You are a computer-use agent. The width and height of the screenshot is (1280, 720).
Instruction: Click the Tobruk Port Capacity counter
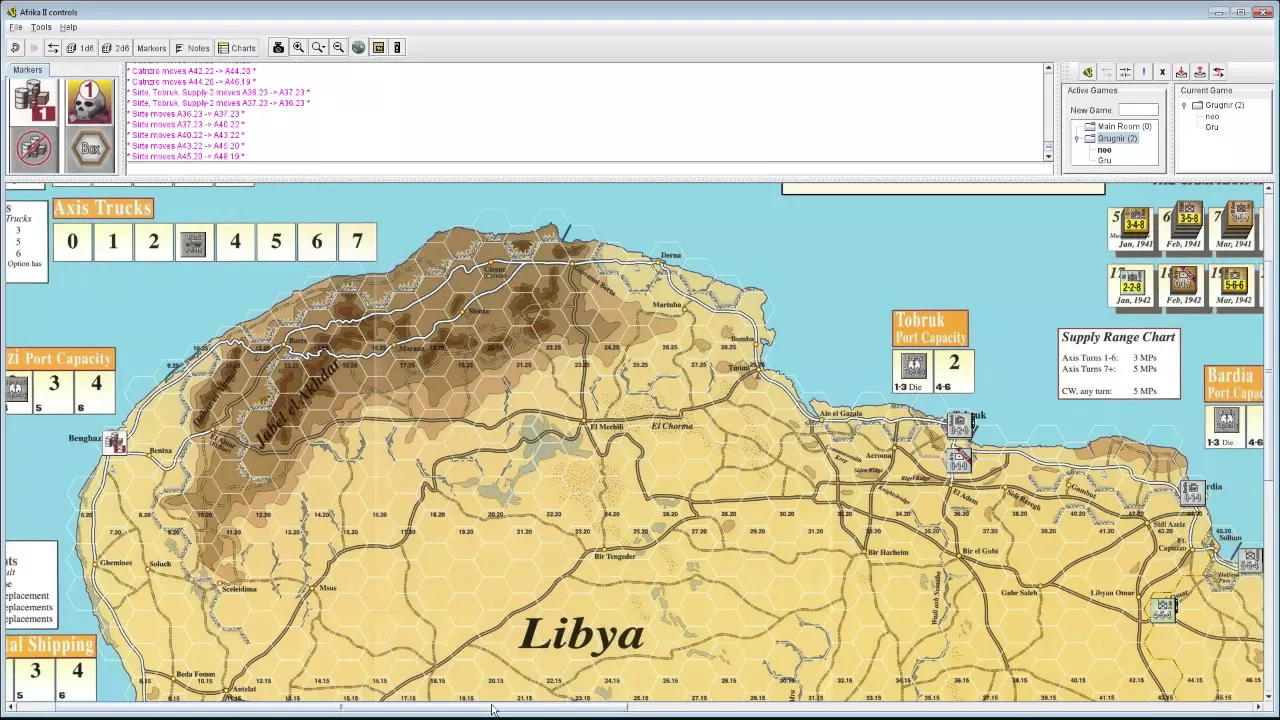[x=913, y=366]
